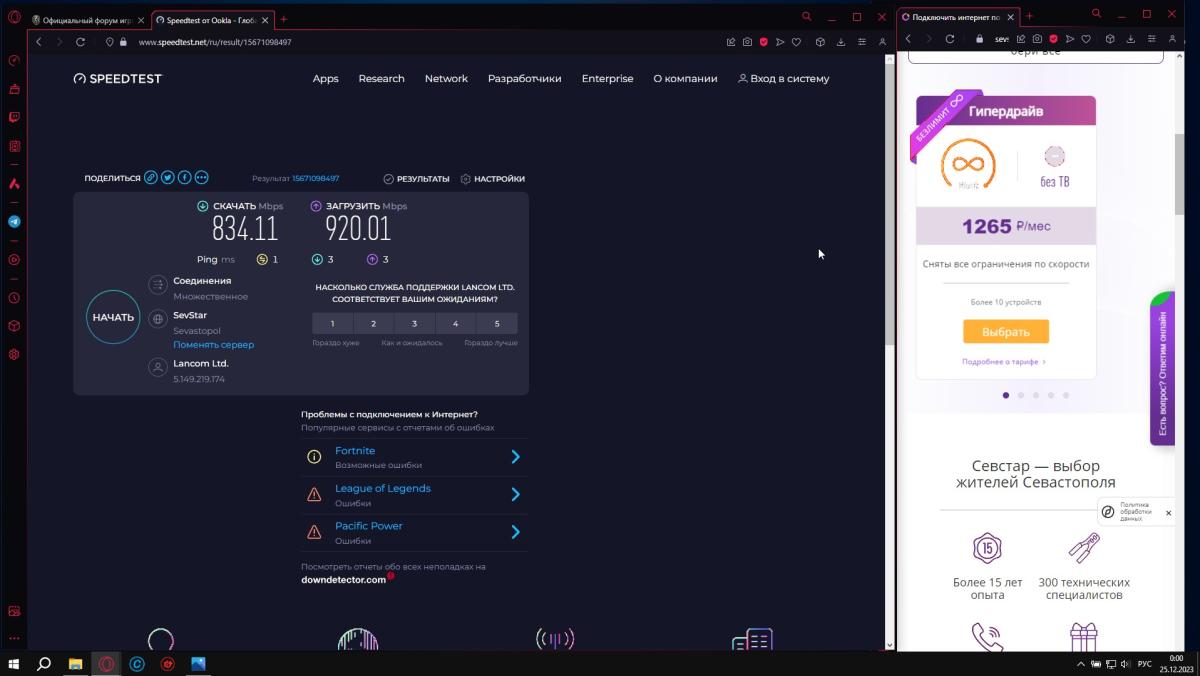
Task: Click the Поменять сервер link
Action: click(x=213, y=345)
